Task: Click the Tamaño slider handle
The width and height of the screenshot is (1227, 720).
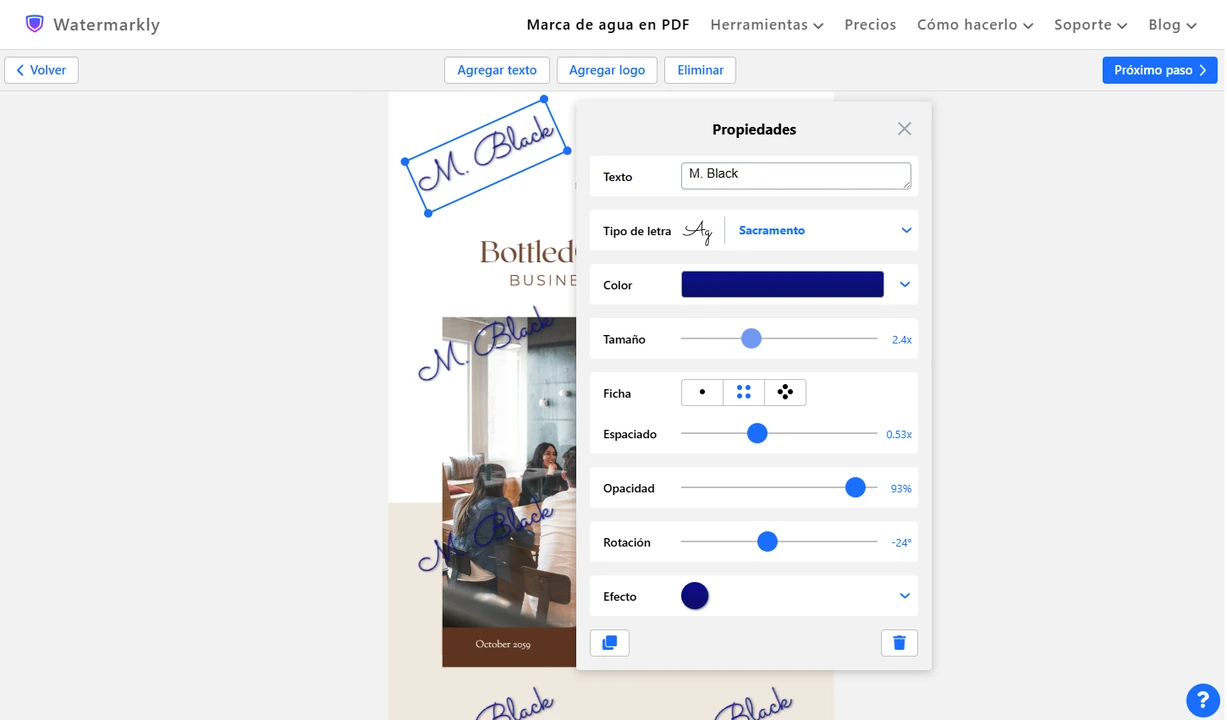Action: pyautogui.click(x=752, y=339)
